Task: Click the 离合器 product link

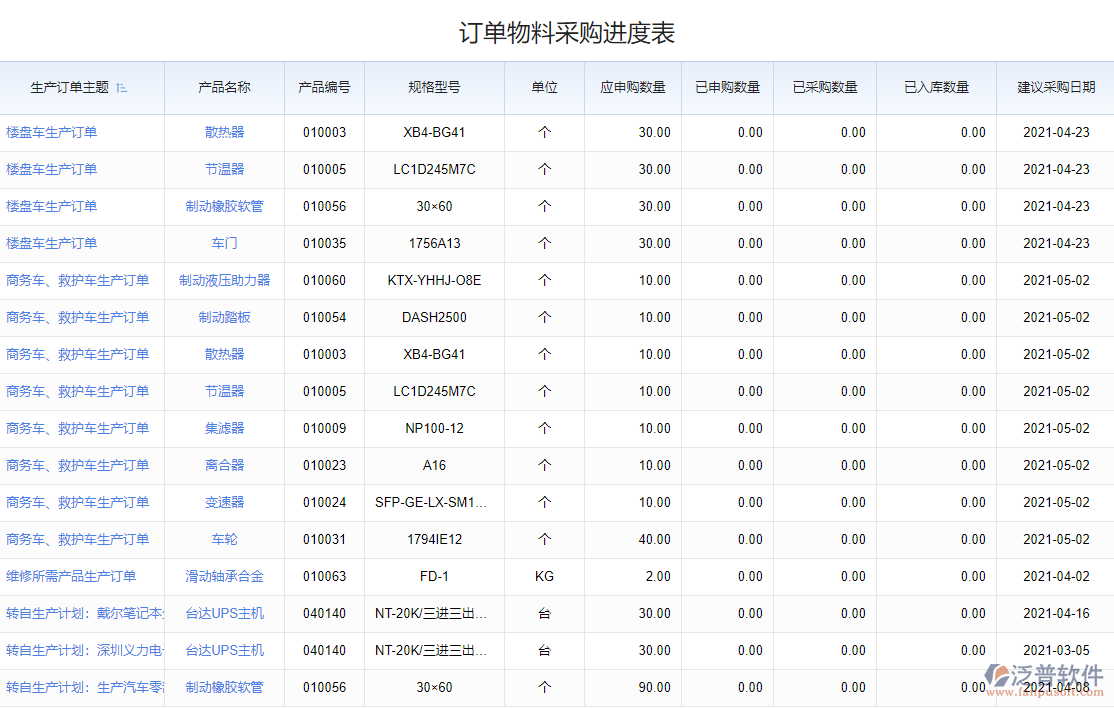Action: click(x=224, y=465)
